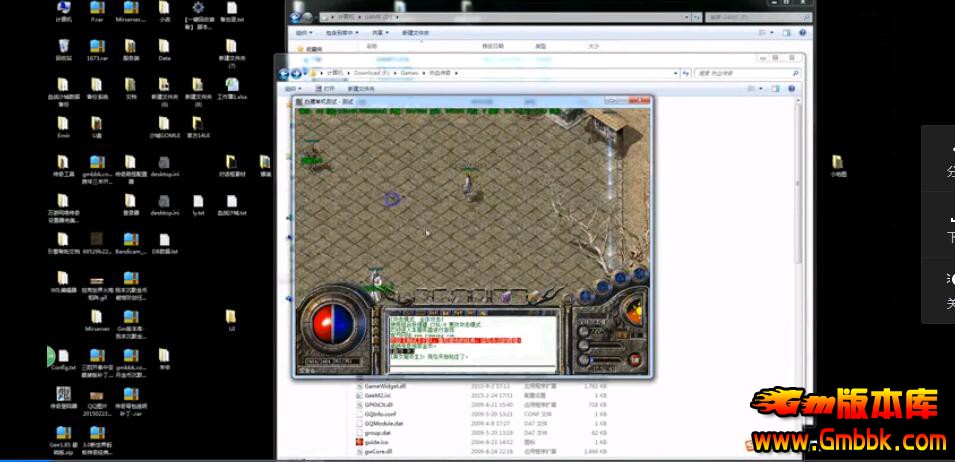Click the 新建文件夹 (New folder) toolbar item

pos(361,88)
